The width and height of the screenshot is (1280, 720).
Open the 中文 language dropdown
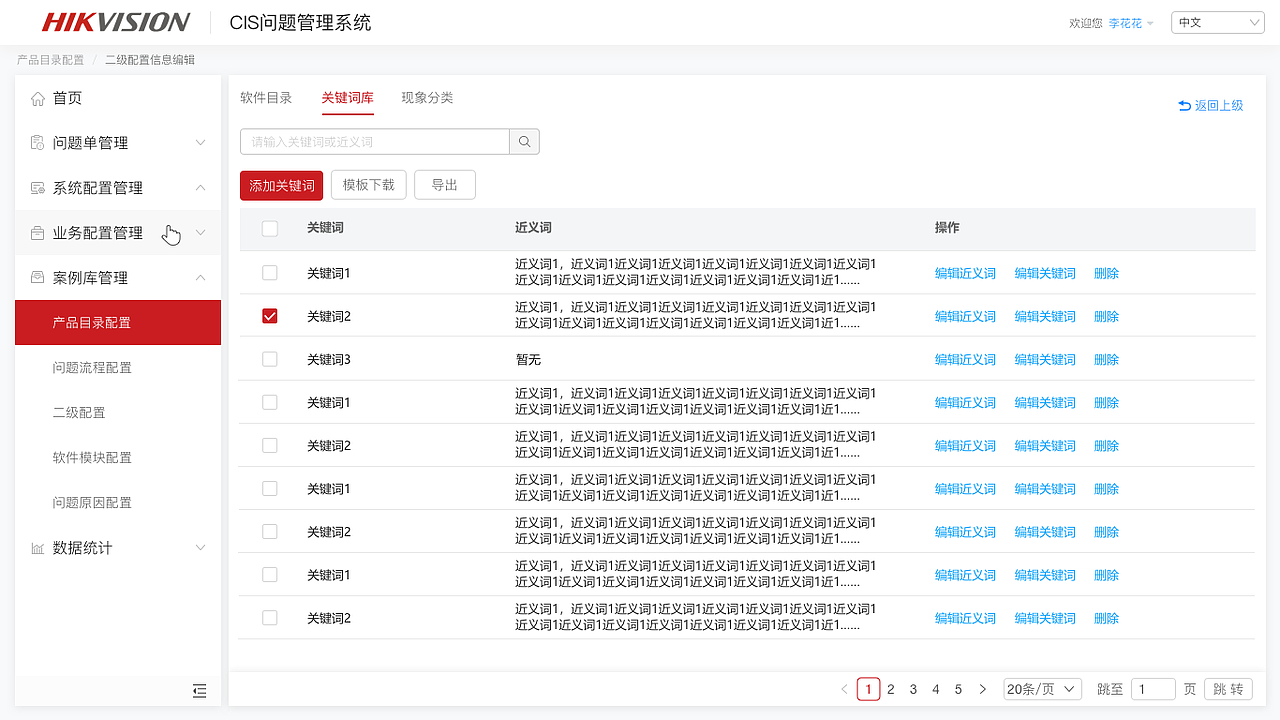click(x=1217, y=21)
